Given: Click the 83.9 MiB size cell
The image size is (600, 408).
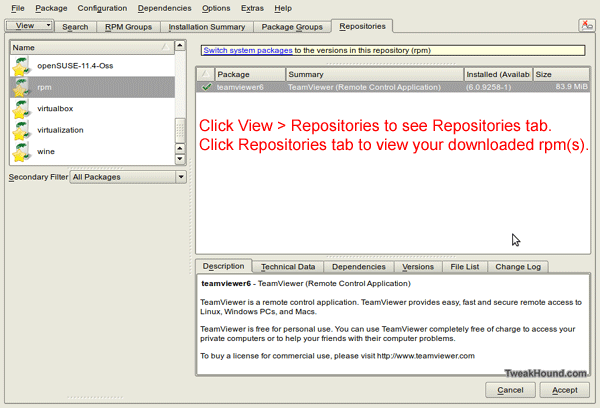Looking at the screenshot, I should [x=571, y=86].
